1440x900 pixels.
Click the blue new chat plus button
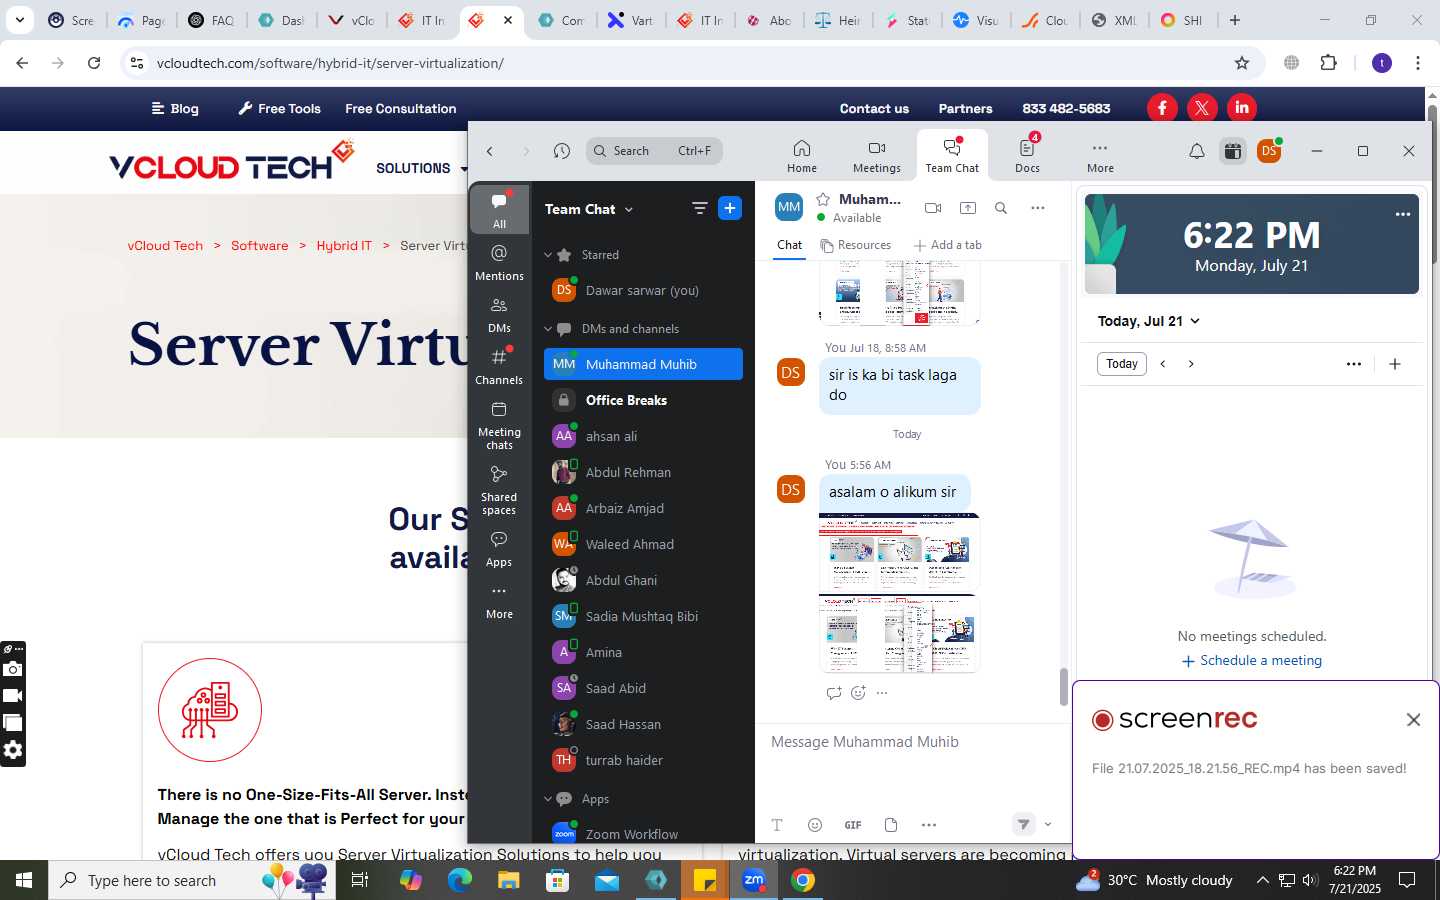730,208
